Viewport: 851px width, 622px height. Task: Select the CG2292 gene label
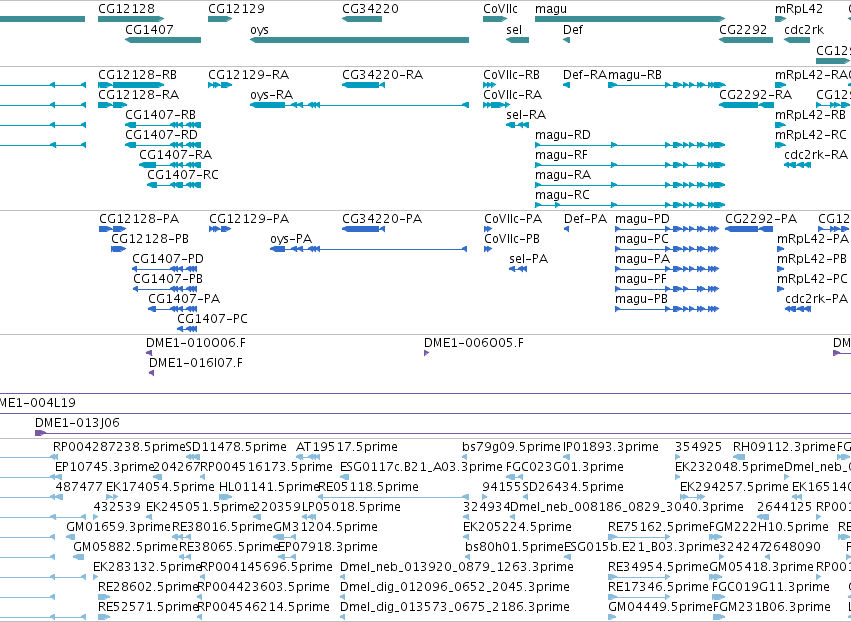(743, 29)
